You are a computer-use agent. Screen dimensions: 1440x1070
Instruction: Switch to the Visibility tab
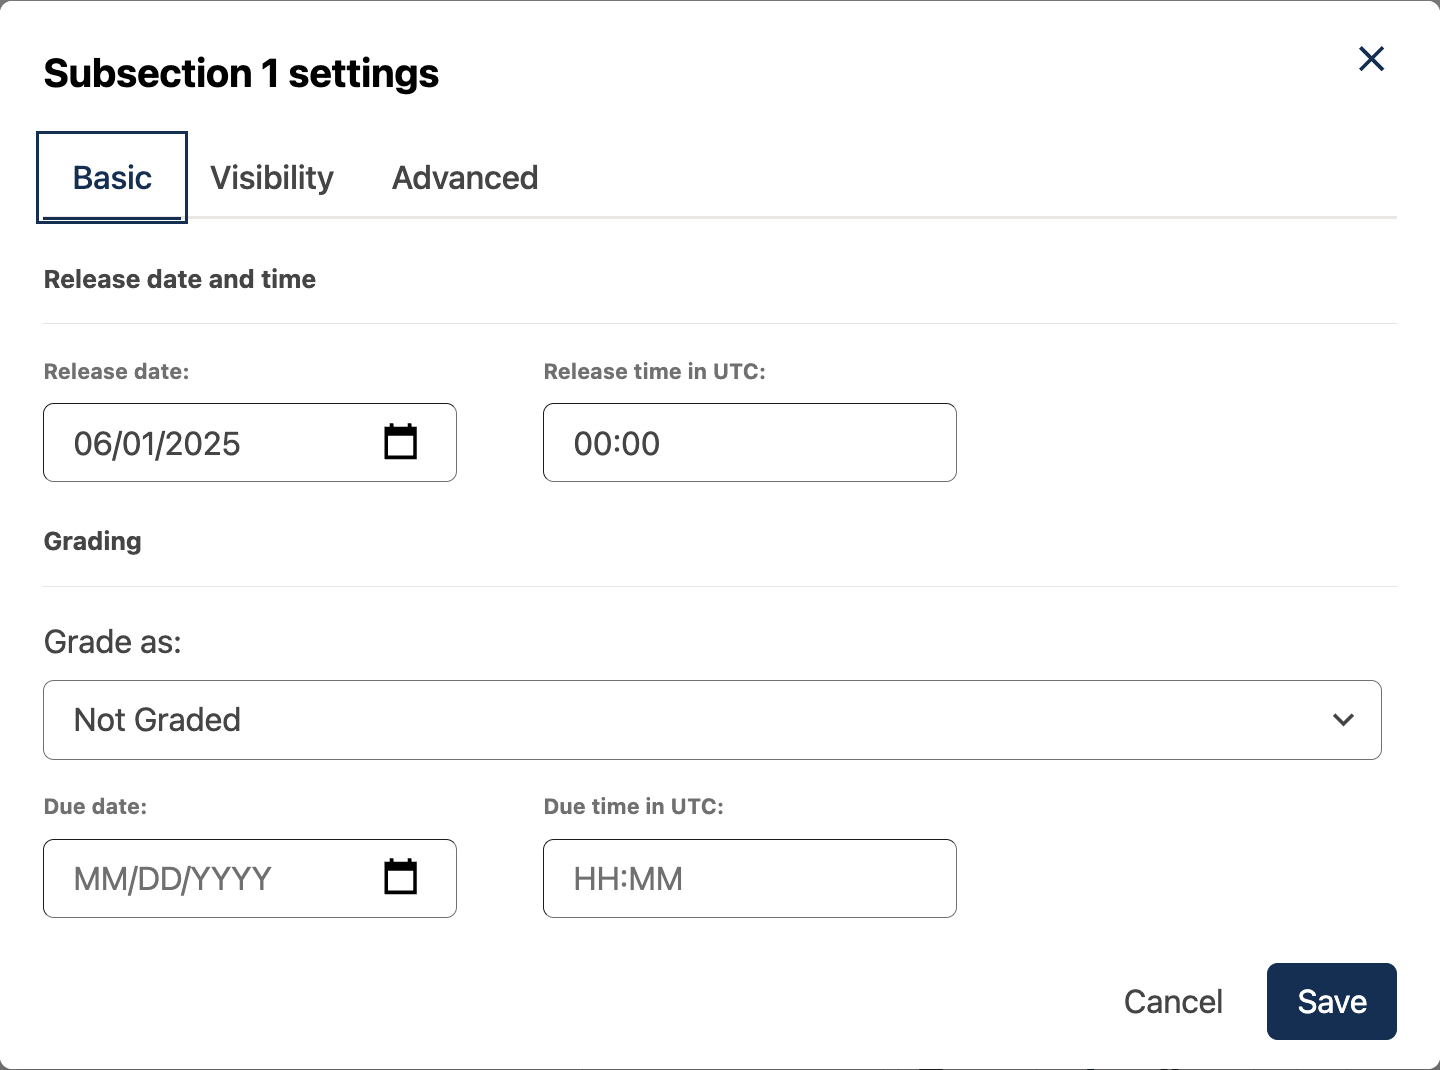[271, 177]
